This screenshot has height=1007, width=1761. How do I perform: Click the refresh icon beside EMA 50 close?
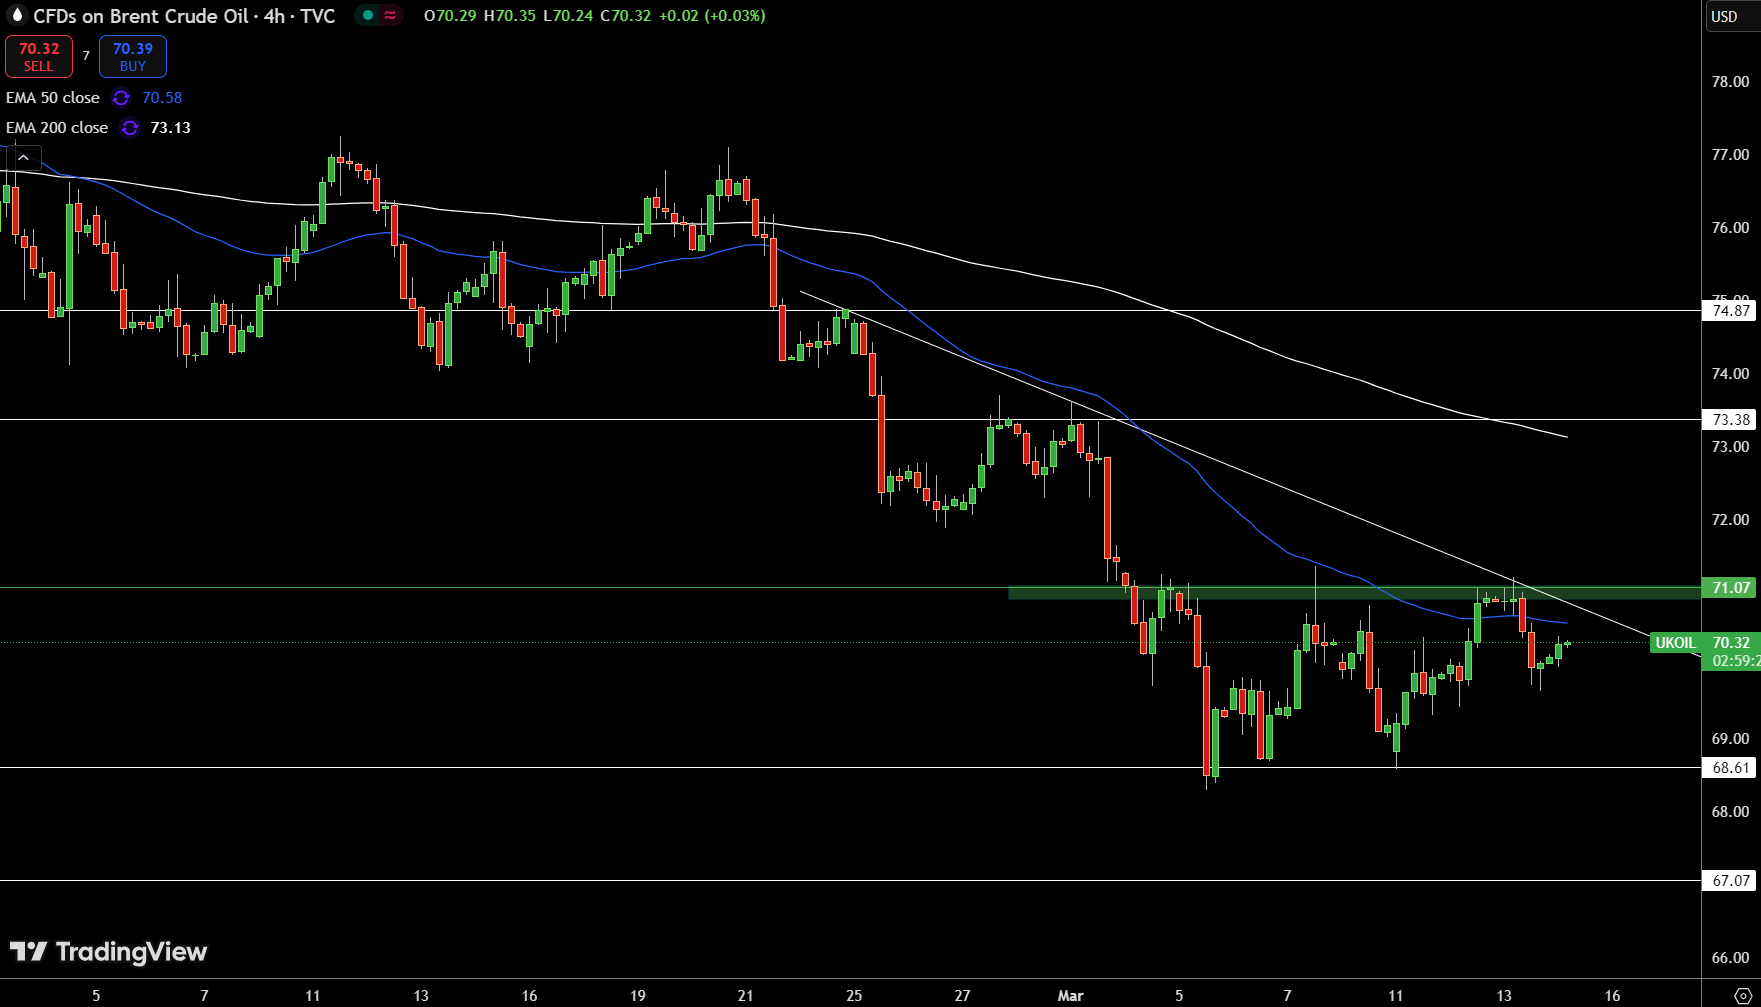coord(121,98)
